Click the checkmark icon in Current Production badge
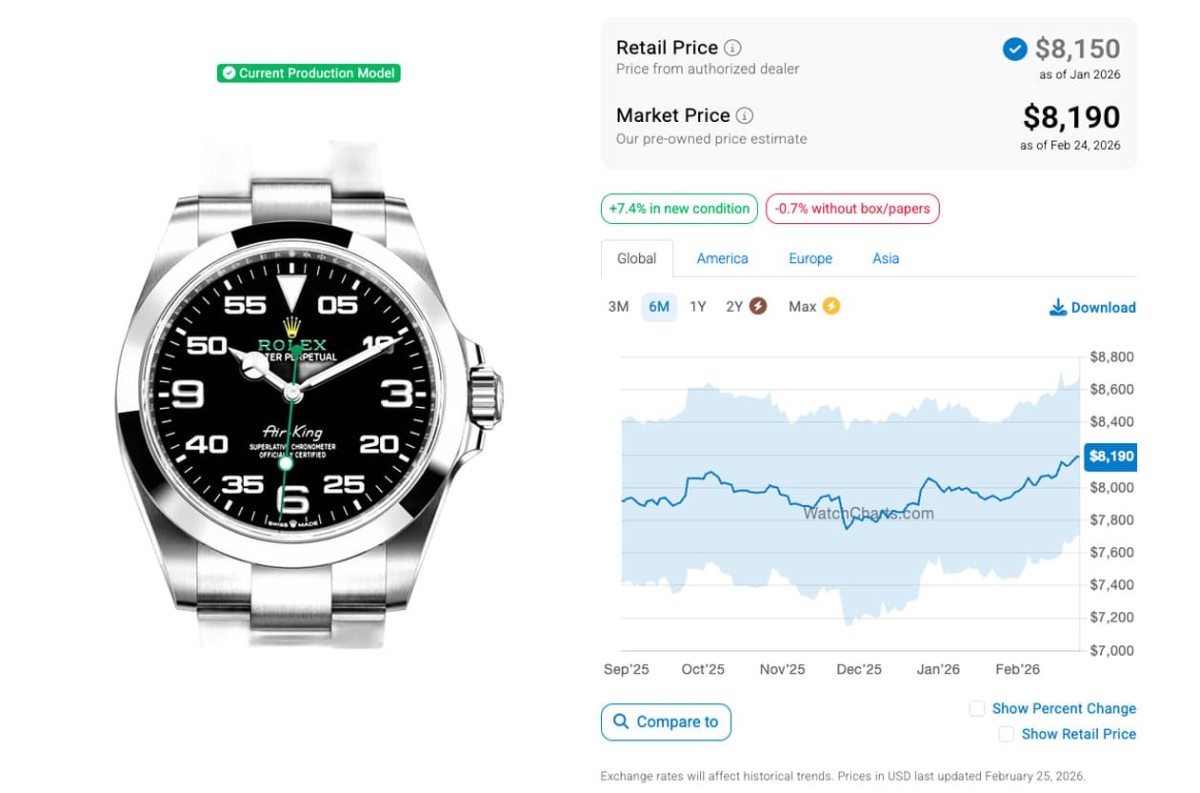Screen dimensions: 1200x793 pyautogui.click(x=229, y=73)
